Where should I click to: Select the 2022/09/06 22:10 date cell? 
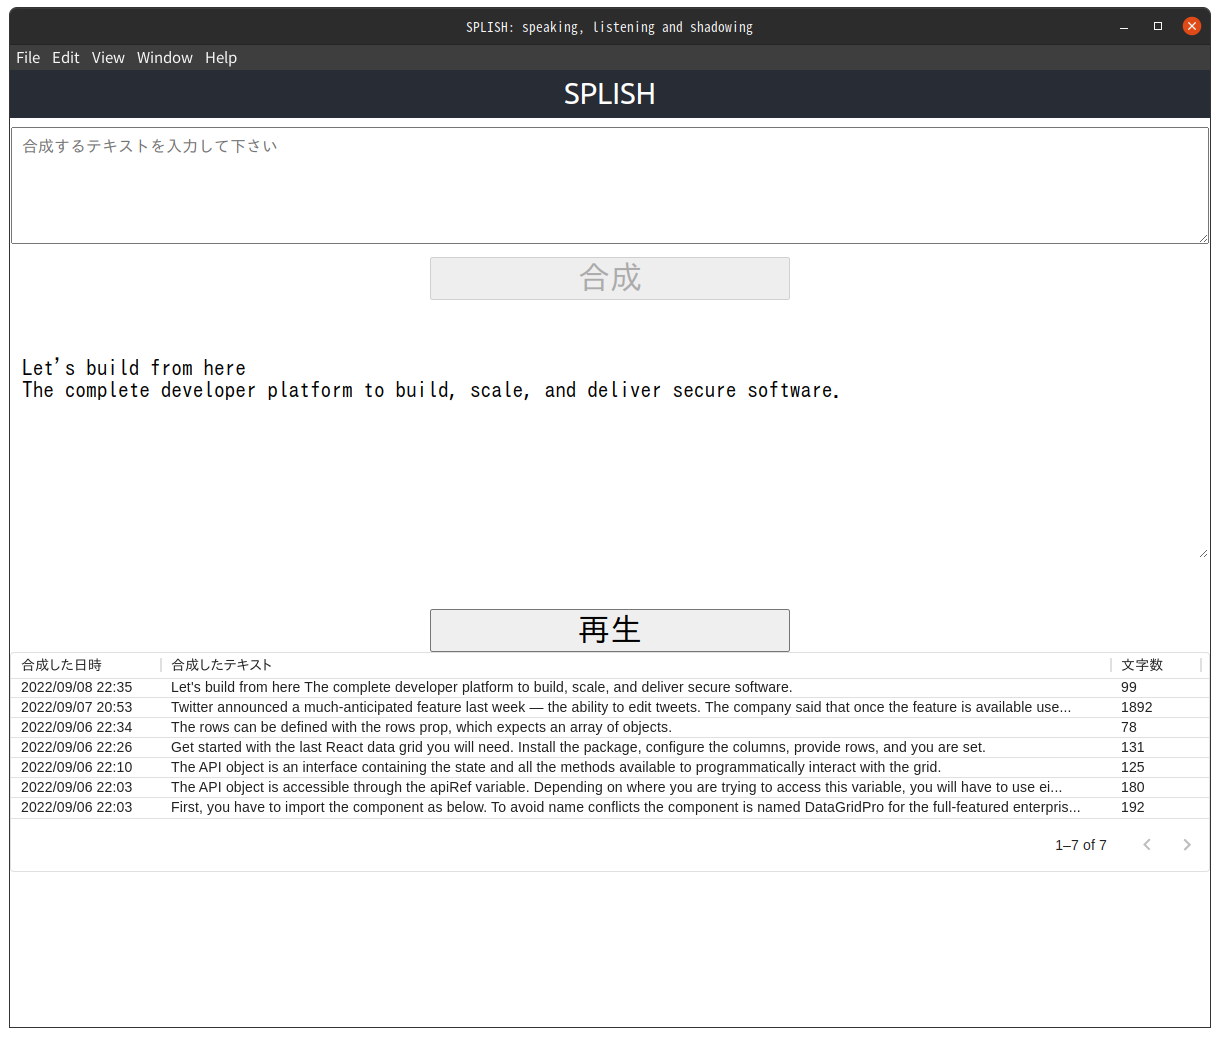coord(77,767)
